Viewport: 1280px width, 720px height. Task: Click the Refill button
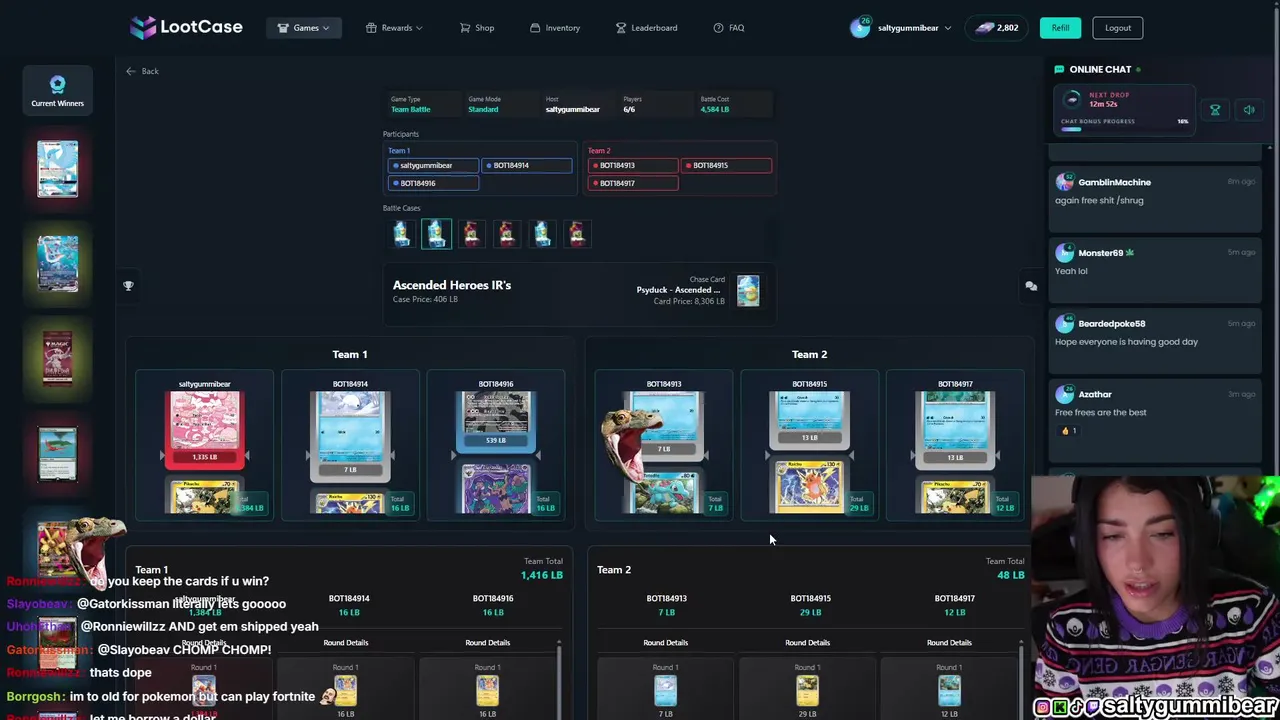click(1060, 28)
